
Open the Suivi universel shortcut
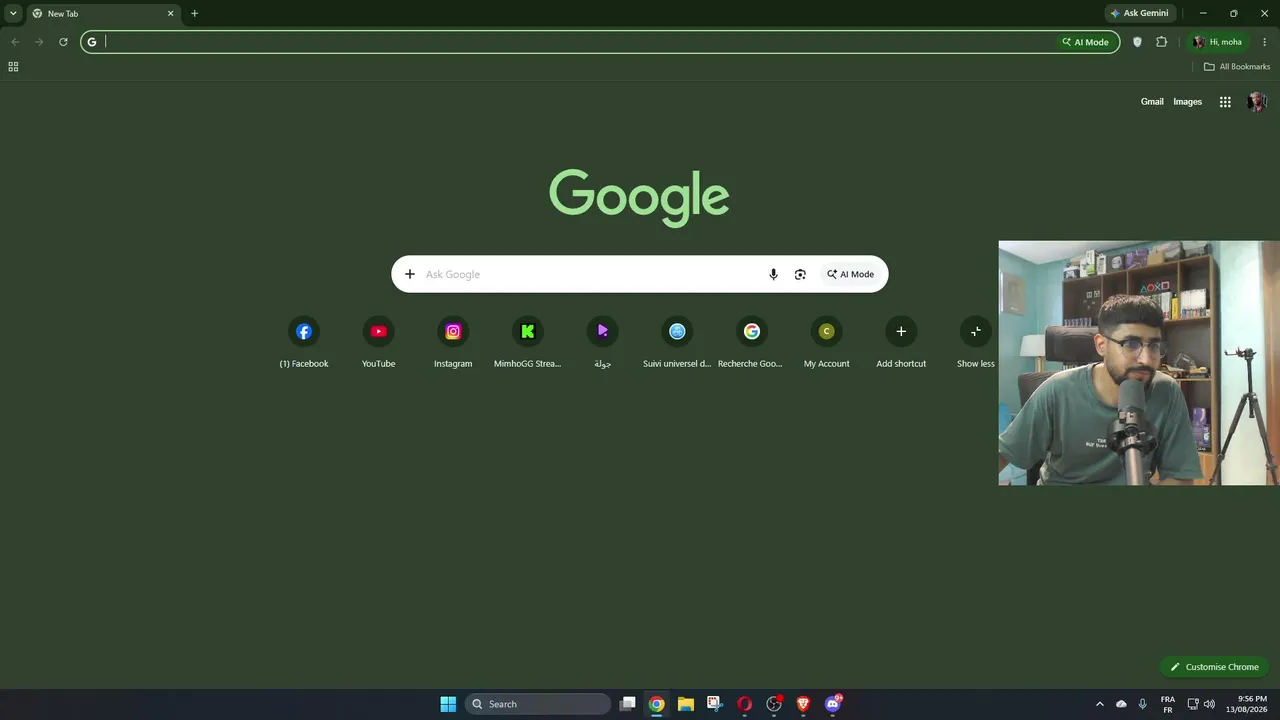click(x=677, y=332)
